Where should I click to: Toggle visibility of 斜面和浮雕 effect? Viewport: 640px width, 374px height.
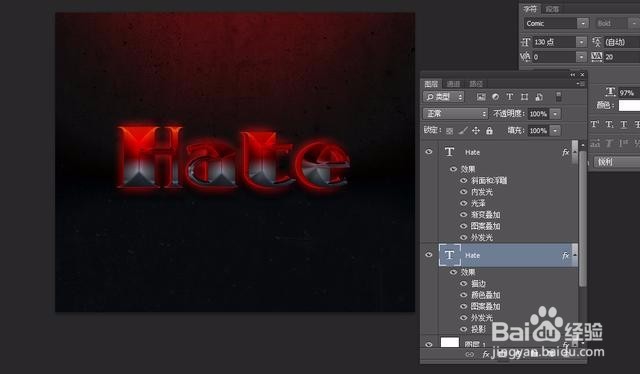coord(464,180)
